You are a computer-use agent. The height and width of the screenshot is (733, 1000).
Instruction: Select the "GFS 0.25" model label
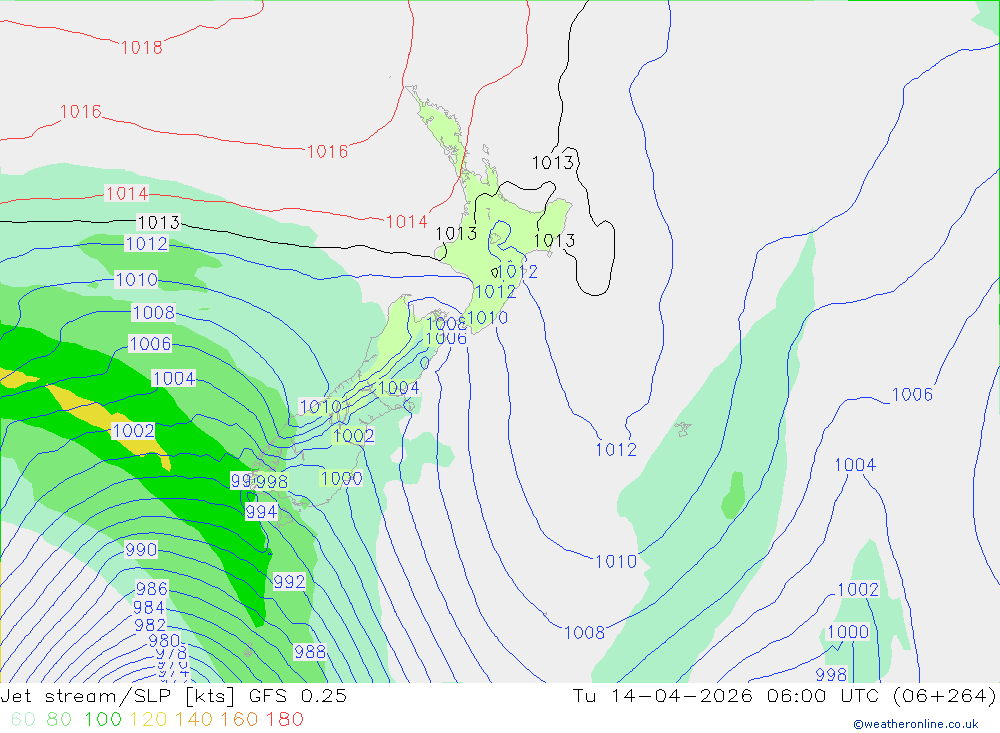[x=298, y=695]
